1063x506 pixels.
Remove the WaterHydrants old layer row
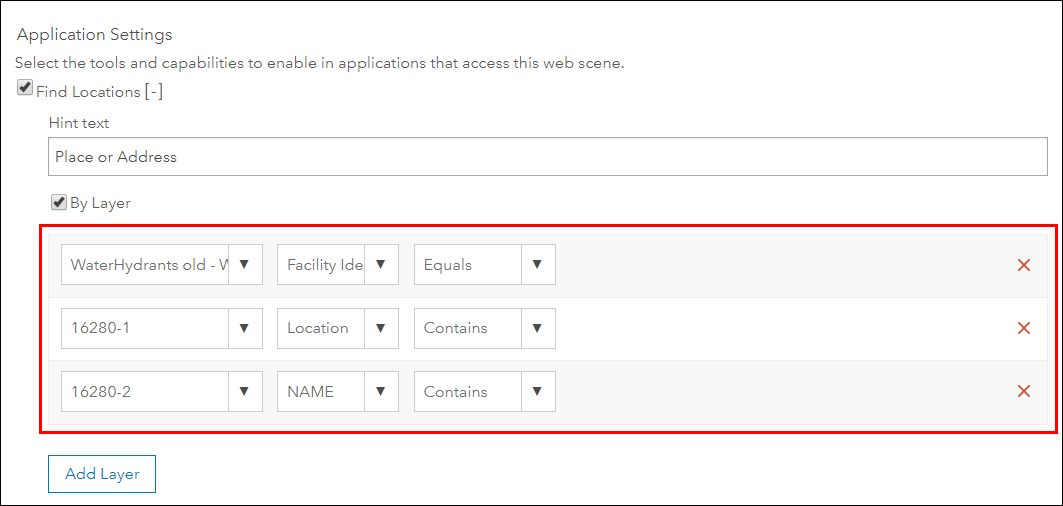1023,265
